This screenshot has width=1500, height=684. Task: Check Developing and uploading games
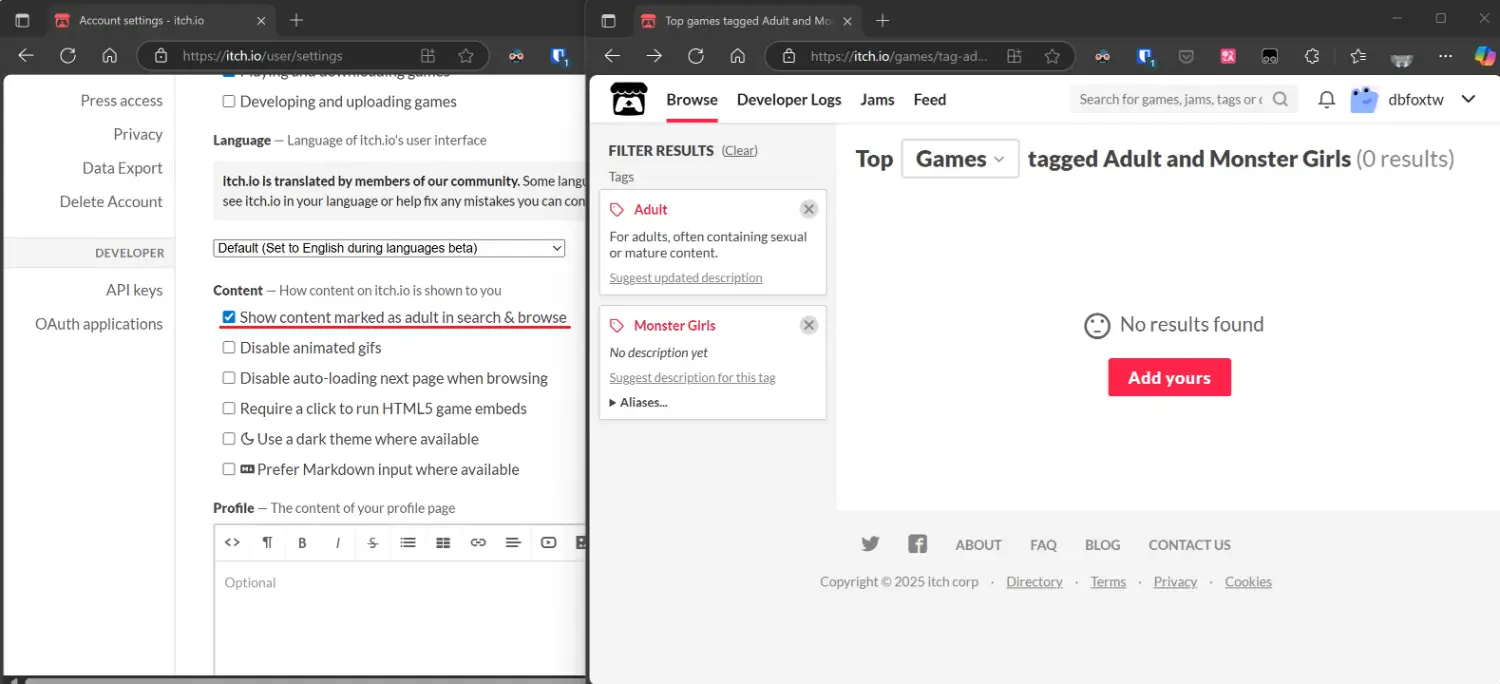click(x=229, y=101)
